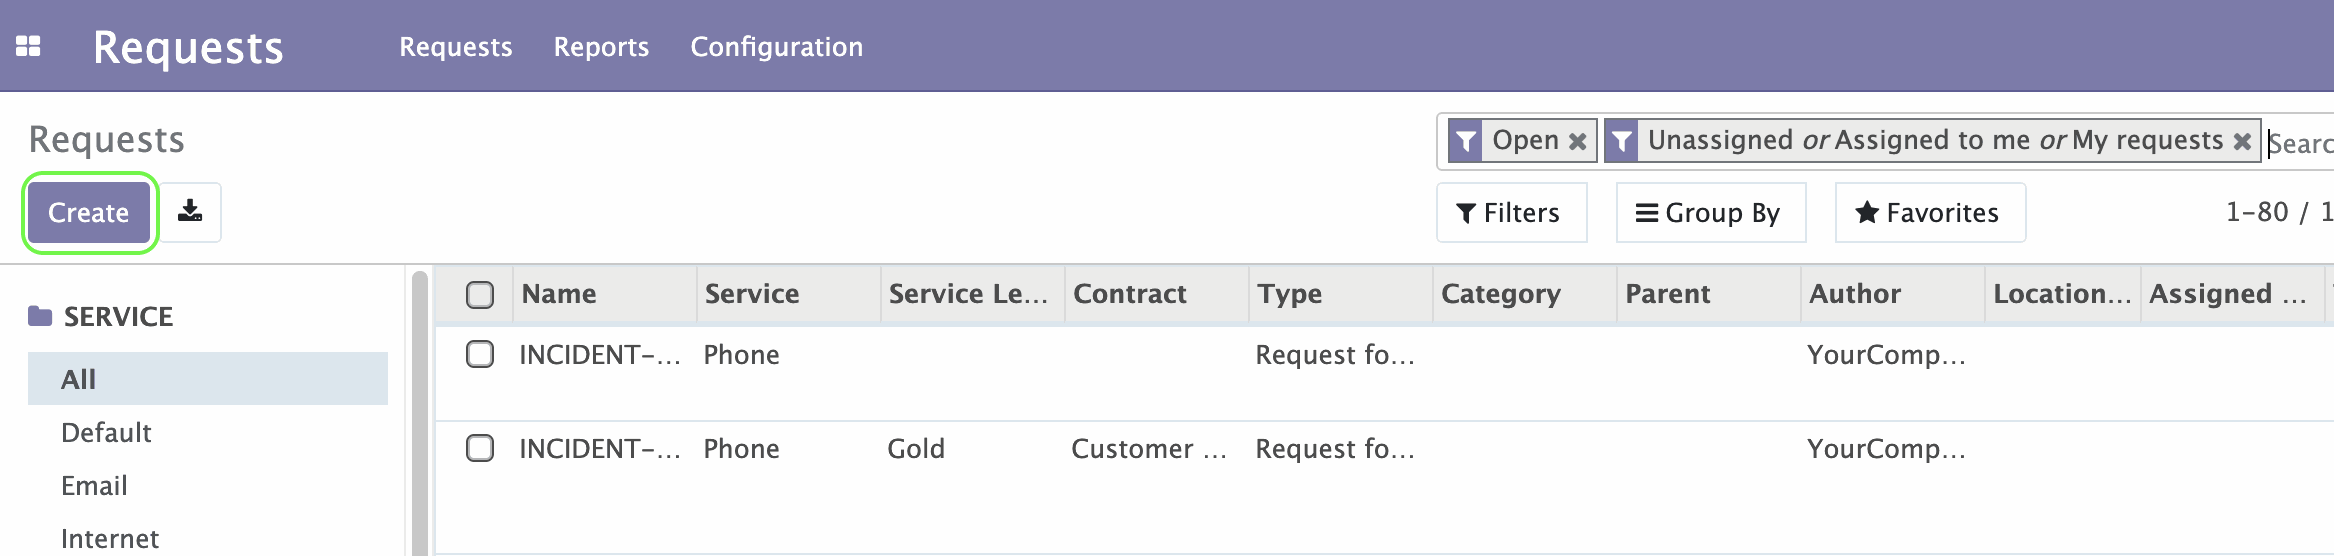This screenshot has height=556, width=2334.
Task: Click the SERVICE folder icon
Action: pos(40,316)
